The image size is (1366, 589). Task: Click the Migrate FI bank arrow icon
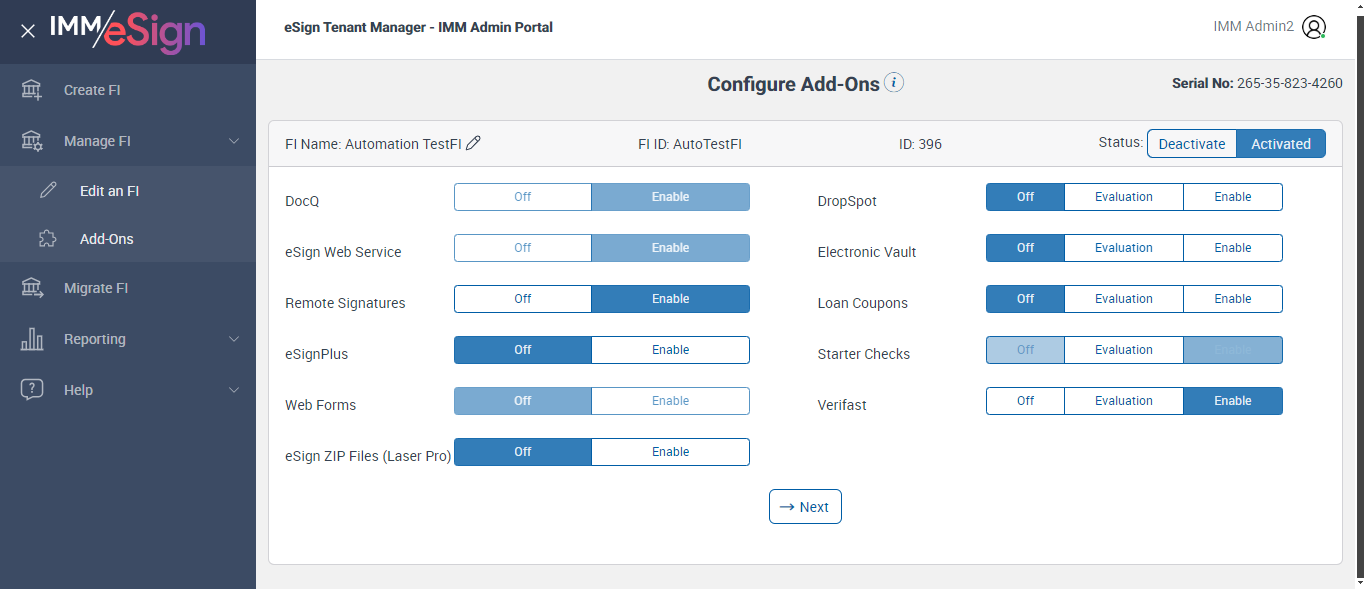click(x=32, y=288)
